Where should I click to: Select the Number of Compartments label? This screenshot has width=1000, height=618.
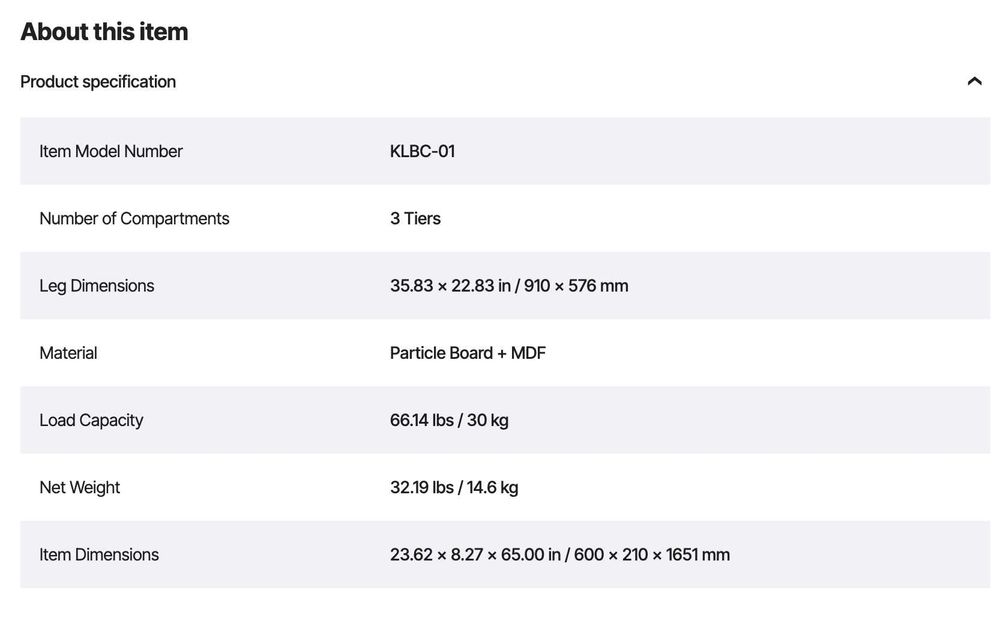coord(134,218)
